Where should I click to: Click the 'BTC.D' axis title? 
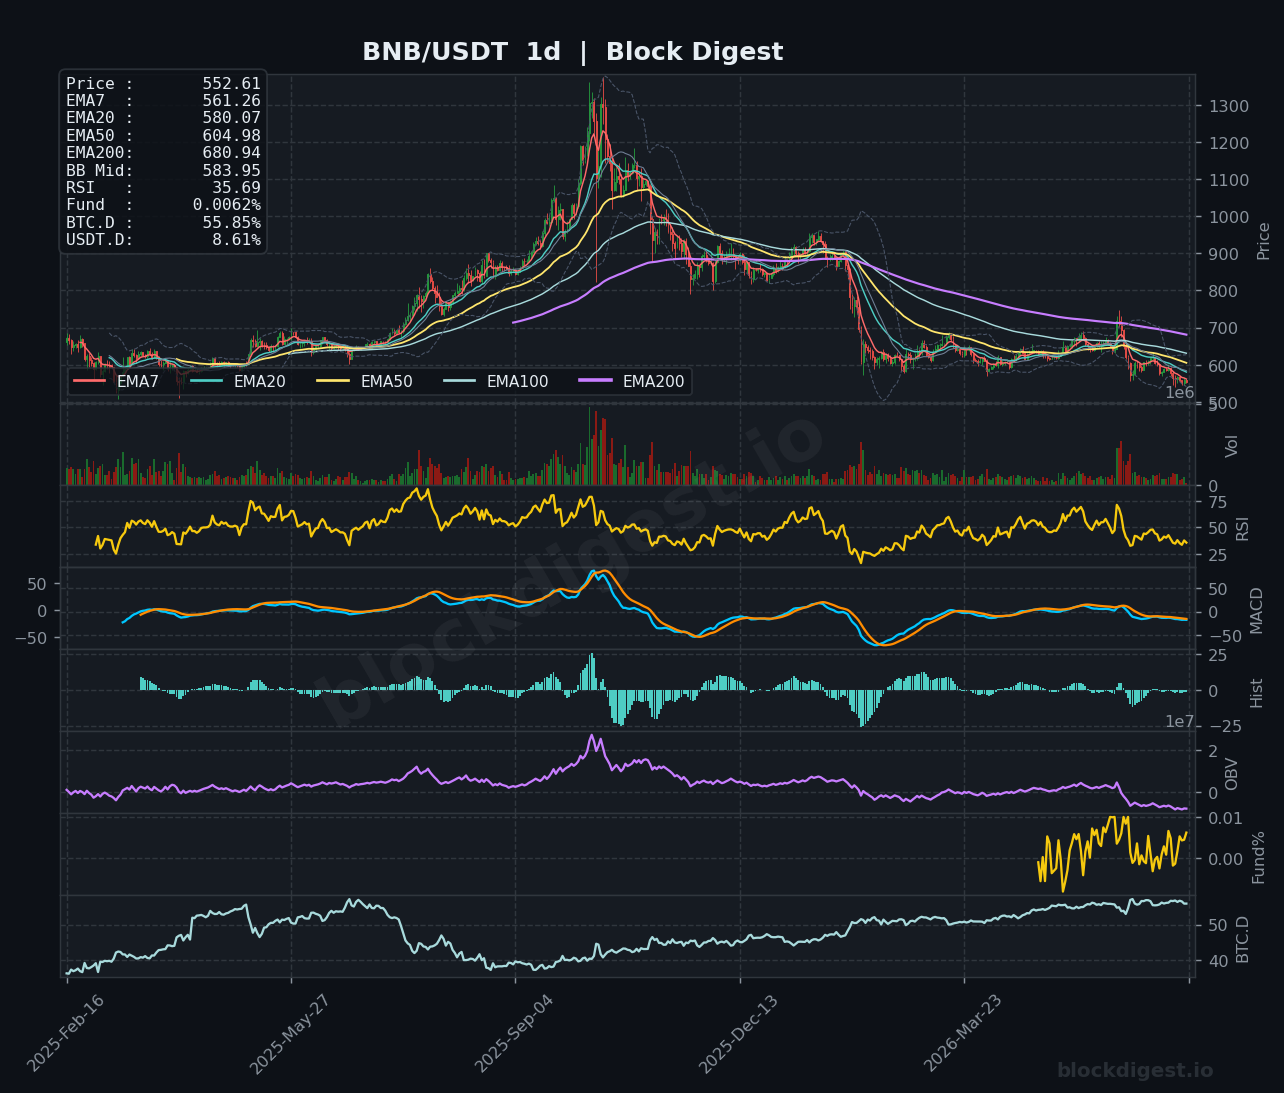pyautogui.click(x=1243, y=939)
